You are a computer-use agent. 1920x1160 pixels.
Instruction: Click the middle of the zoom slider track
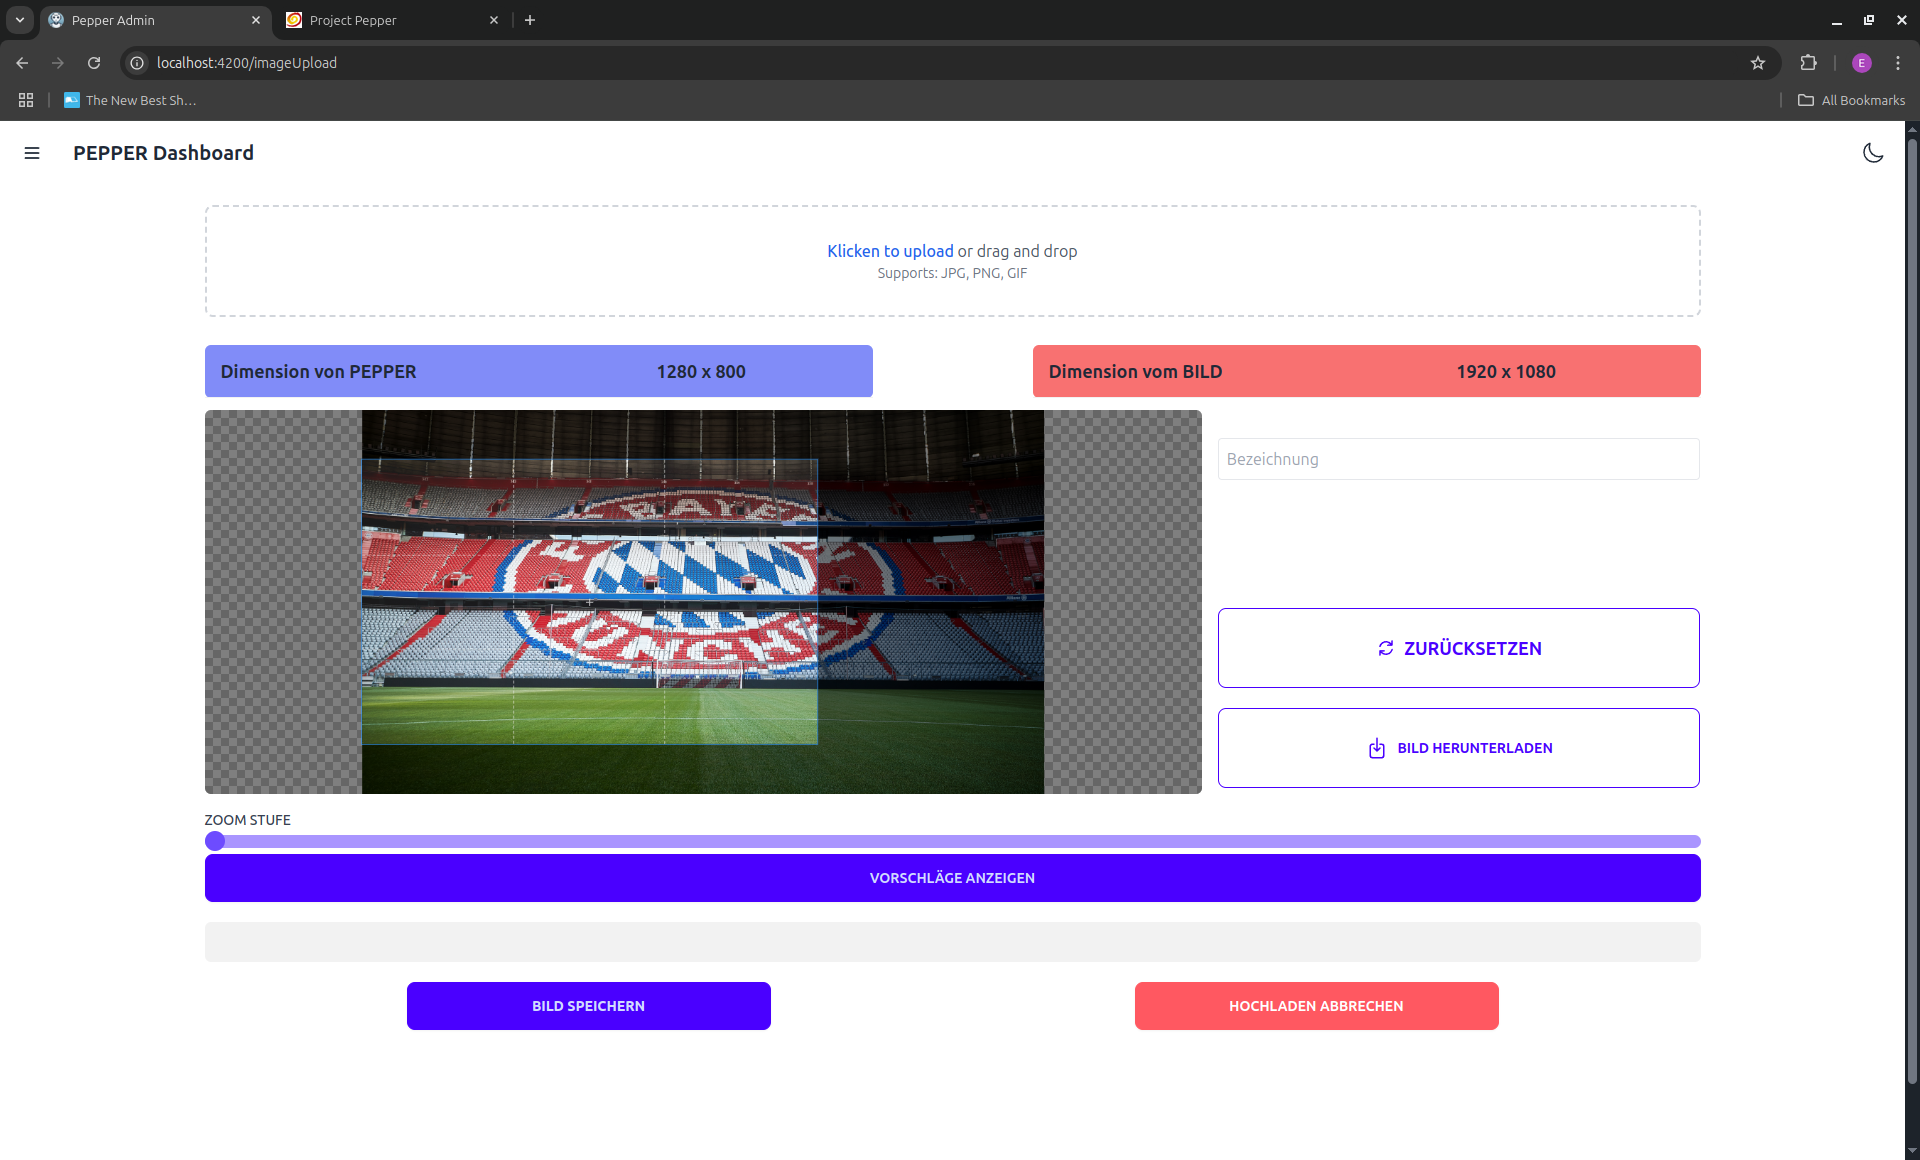(952, 841)
